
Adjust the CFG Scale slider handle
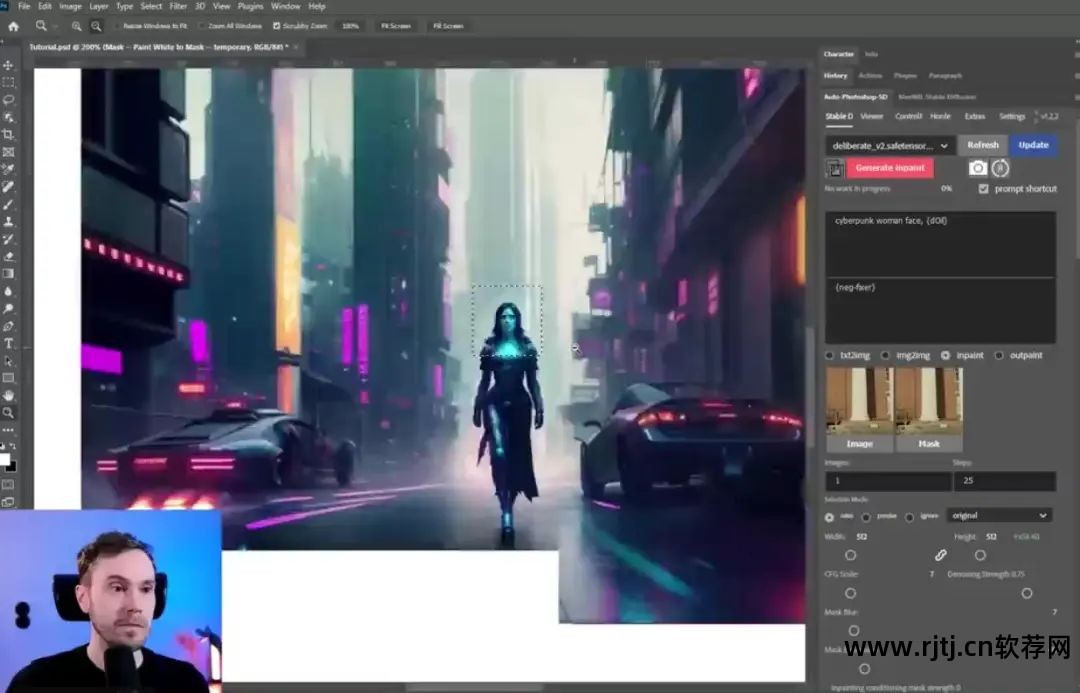click(x=851, y=593)
